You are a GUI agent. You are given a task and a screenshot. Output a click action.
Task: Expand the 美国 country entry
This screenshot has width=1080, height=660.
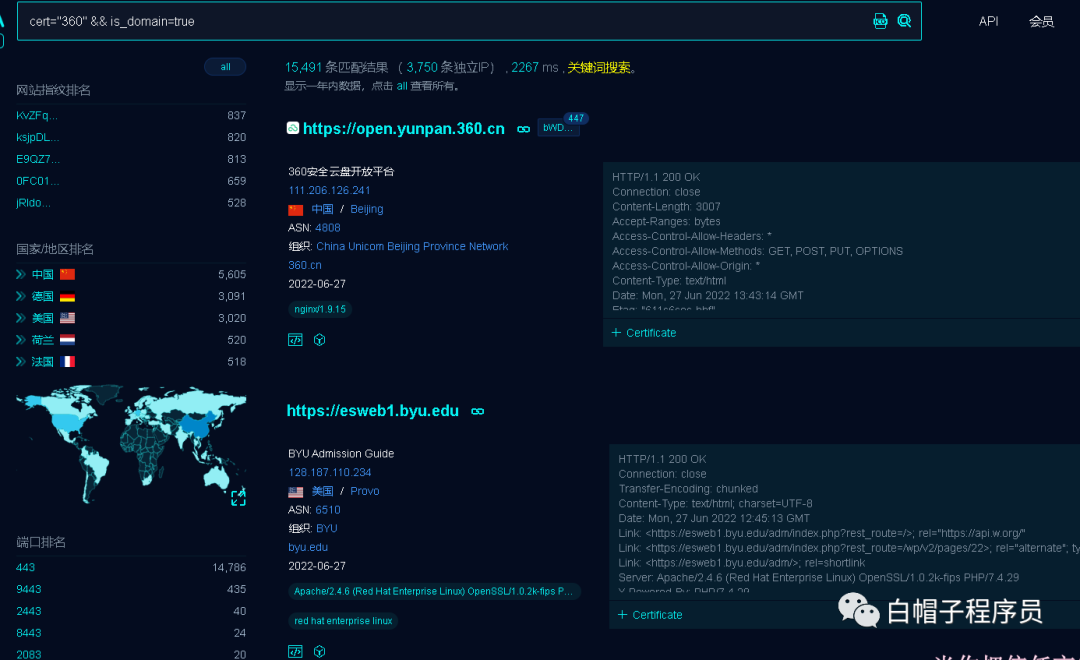pos(21,318)
